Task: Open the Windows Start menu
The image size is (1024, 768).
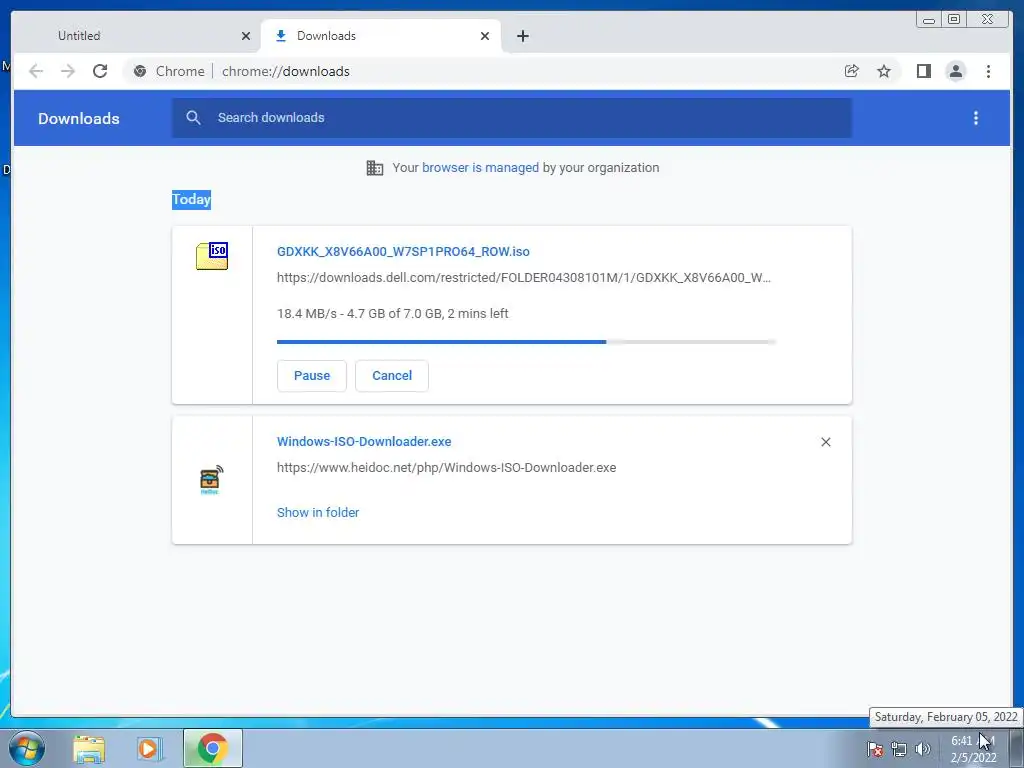Action: coord(27,748)
